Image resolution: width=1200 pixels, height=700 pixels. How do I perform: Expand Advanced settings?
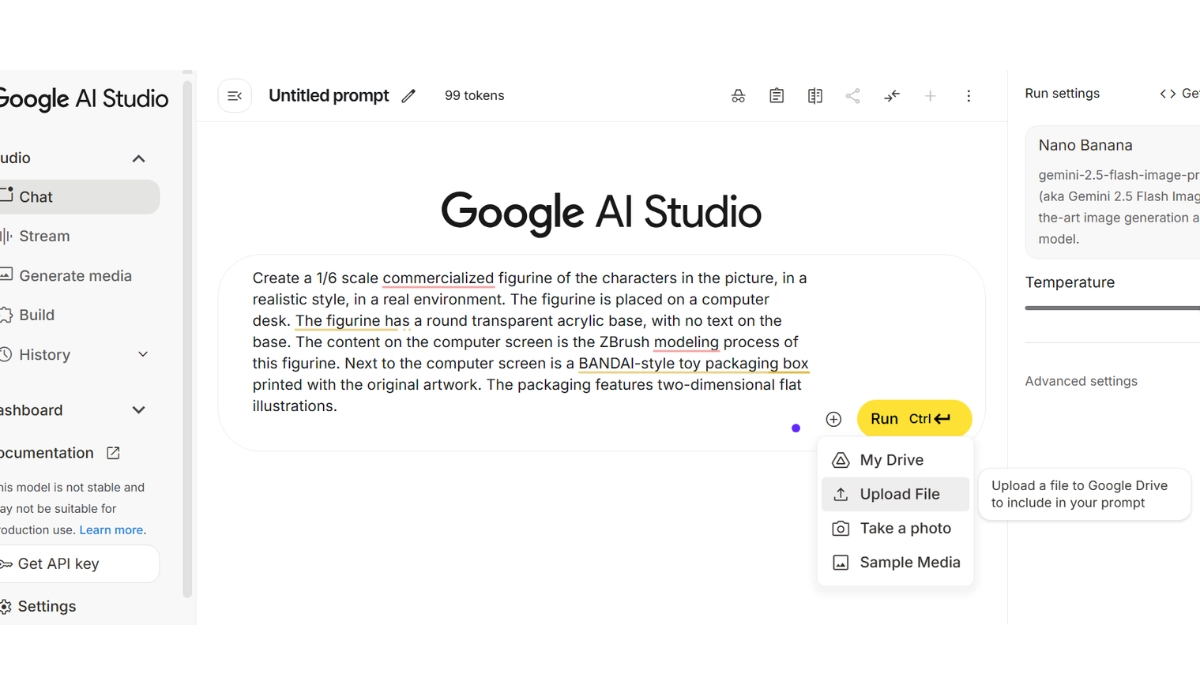(x=1081, y=381)
